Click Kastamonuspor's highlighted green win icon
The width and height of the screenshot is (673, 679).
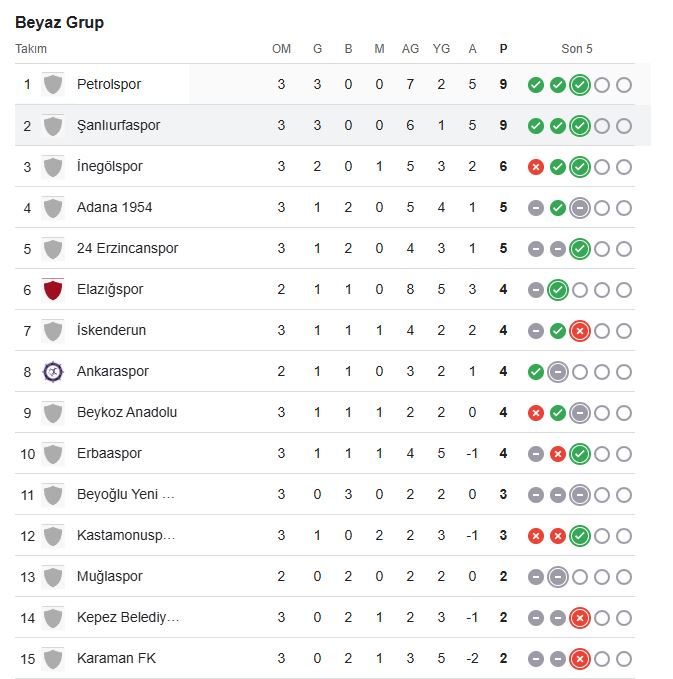pyautogui.click(x=579, y=536)
